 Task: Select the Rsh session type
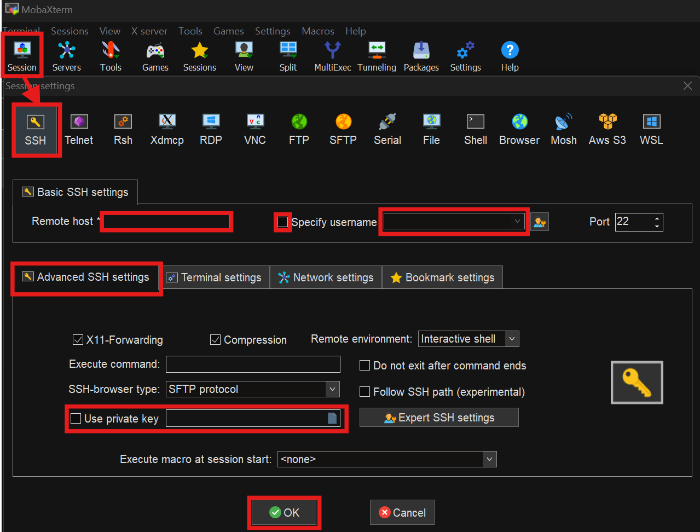tap(123, 129)
